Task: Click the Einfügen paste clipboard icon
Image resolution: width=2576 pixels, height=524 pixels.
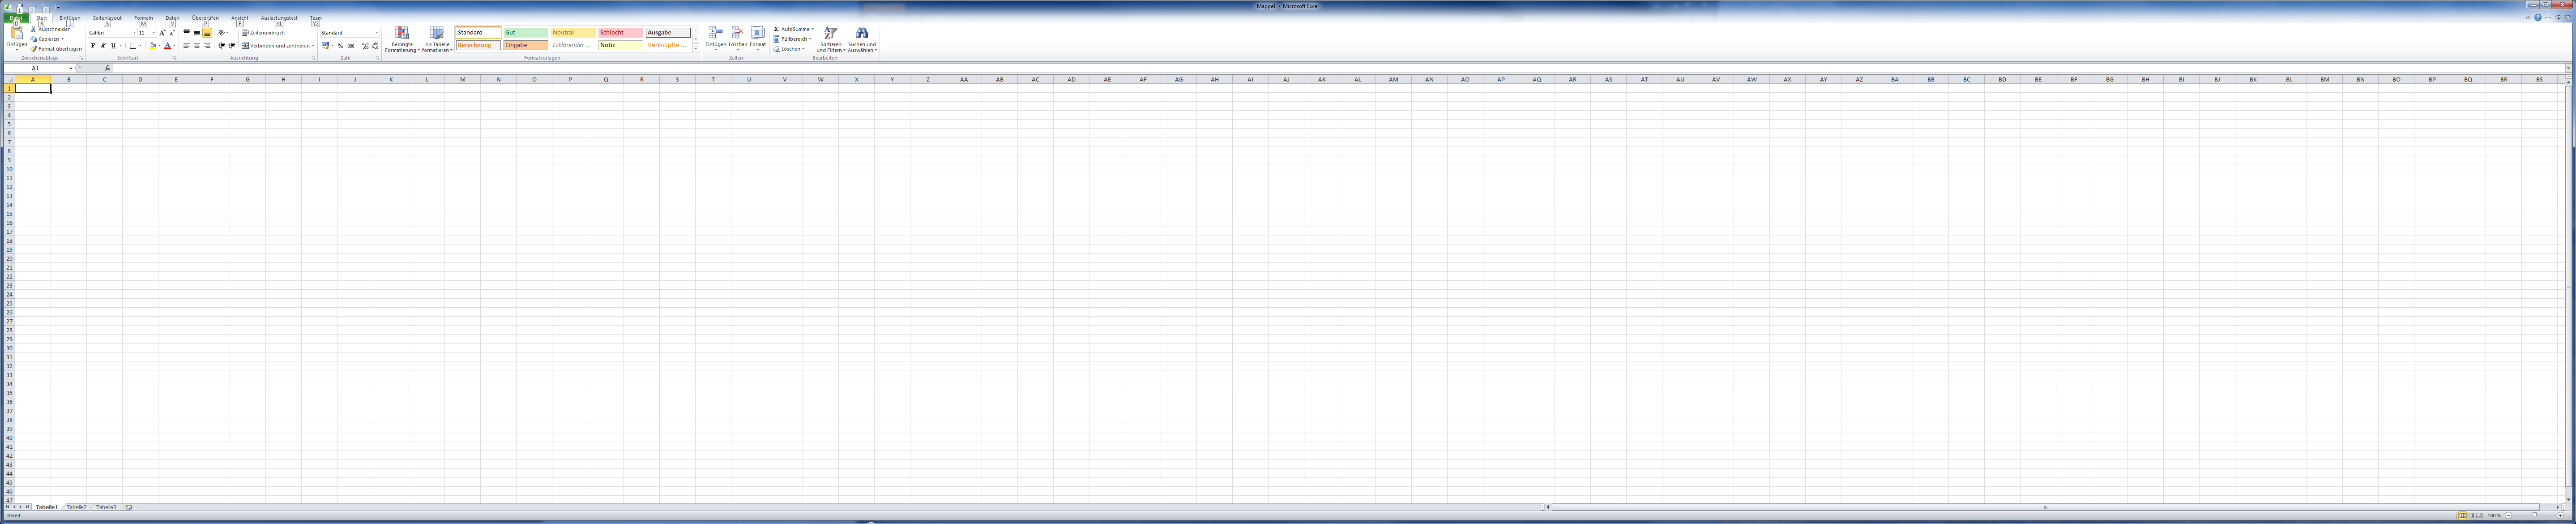Action: tap(17, 33)
